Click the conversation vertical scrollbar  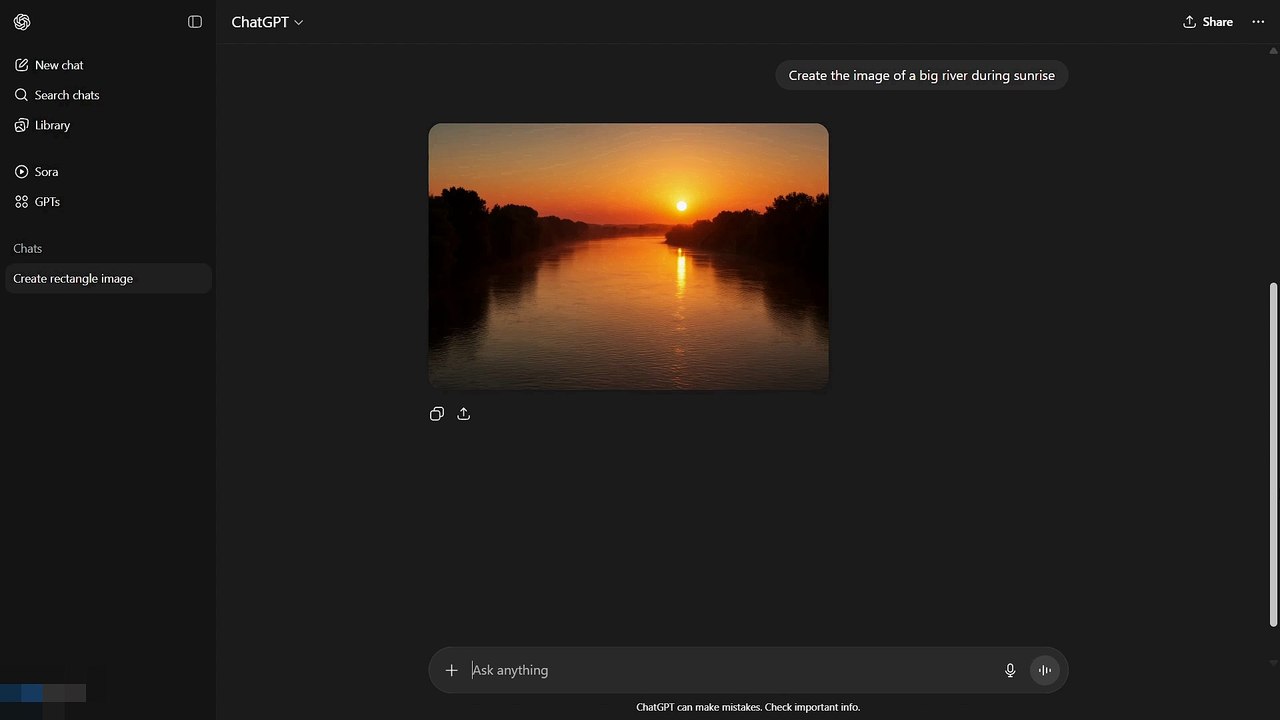pyautogui.click(x=1273, y=455)
